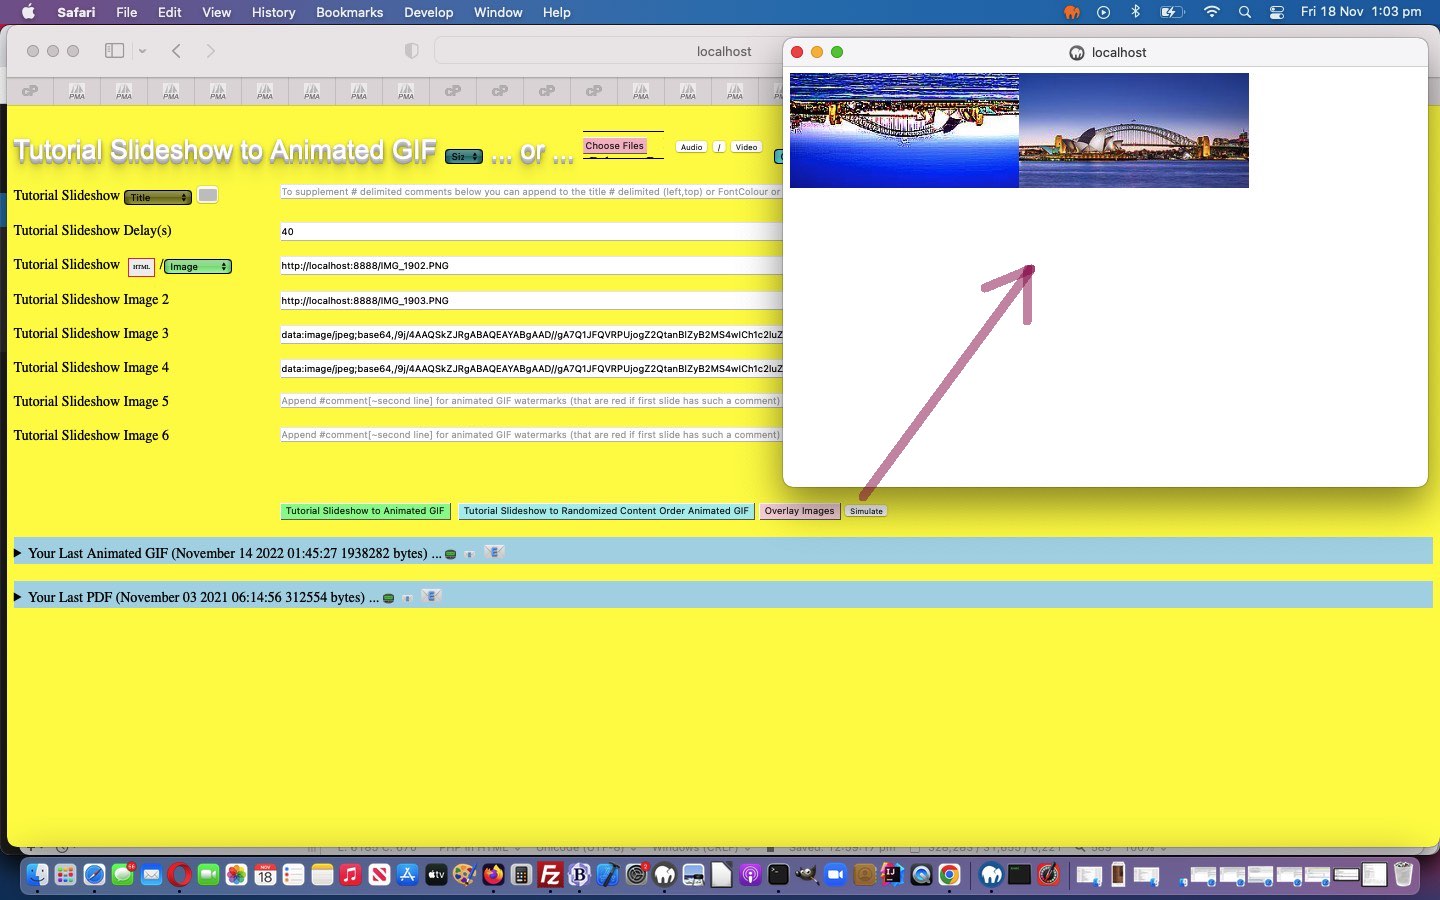Click the Safari back arrow

(x=176, y=51)
